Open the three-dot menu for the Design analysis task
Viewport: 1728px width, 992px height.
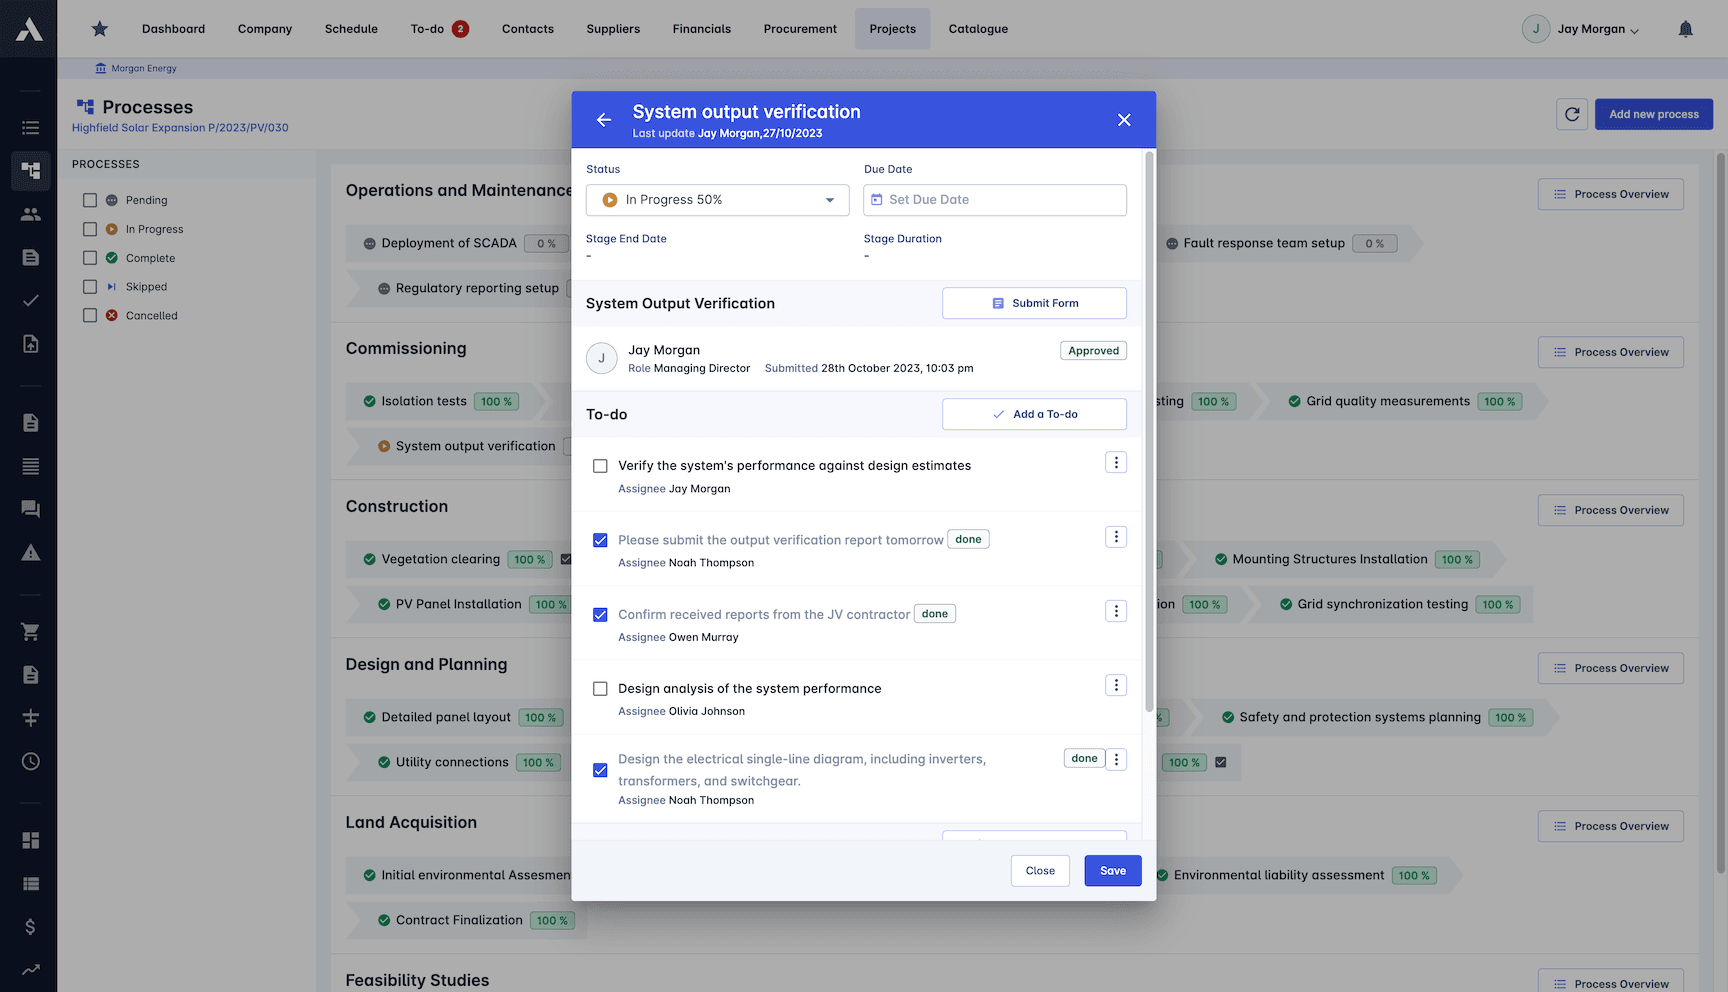(x=1115, y=685)
